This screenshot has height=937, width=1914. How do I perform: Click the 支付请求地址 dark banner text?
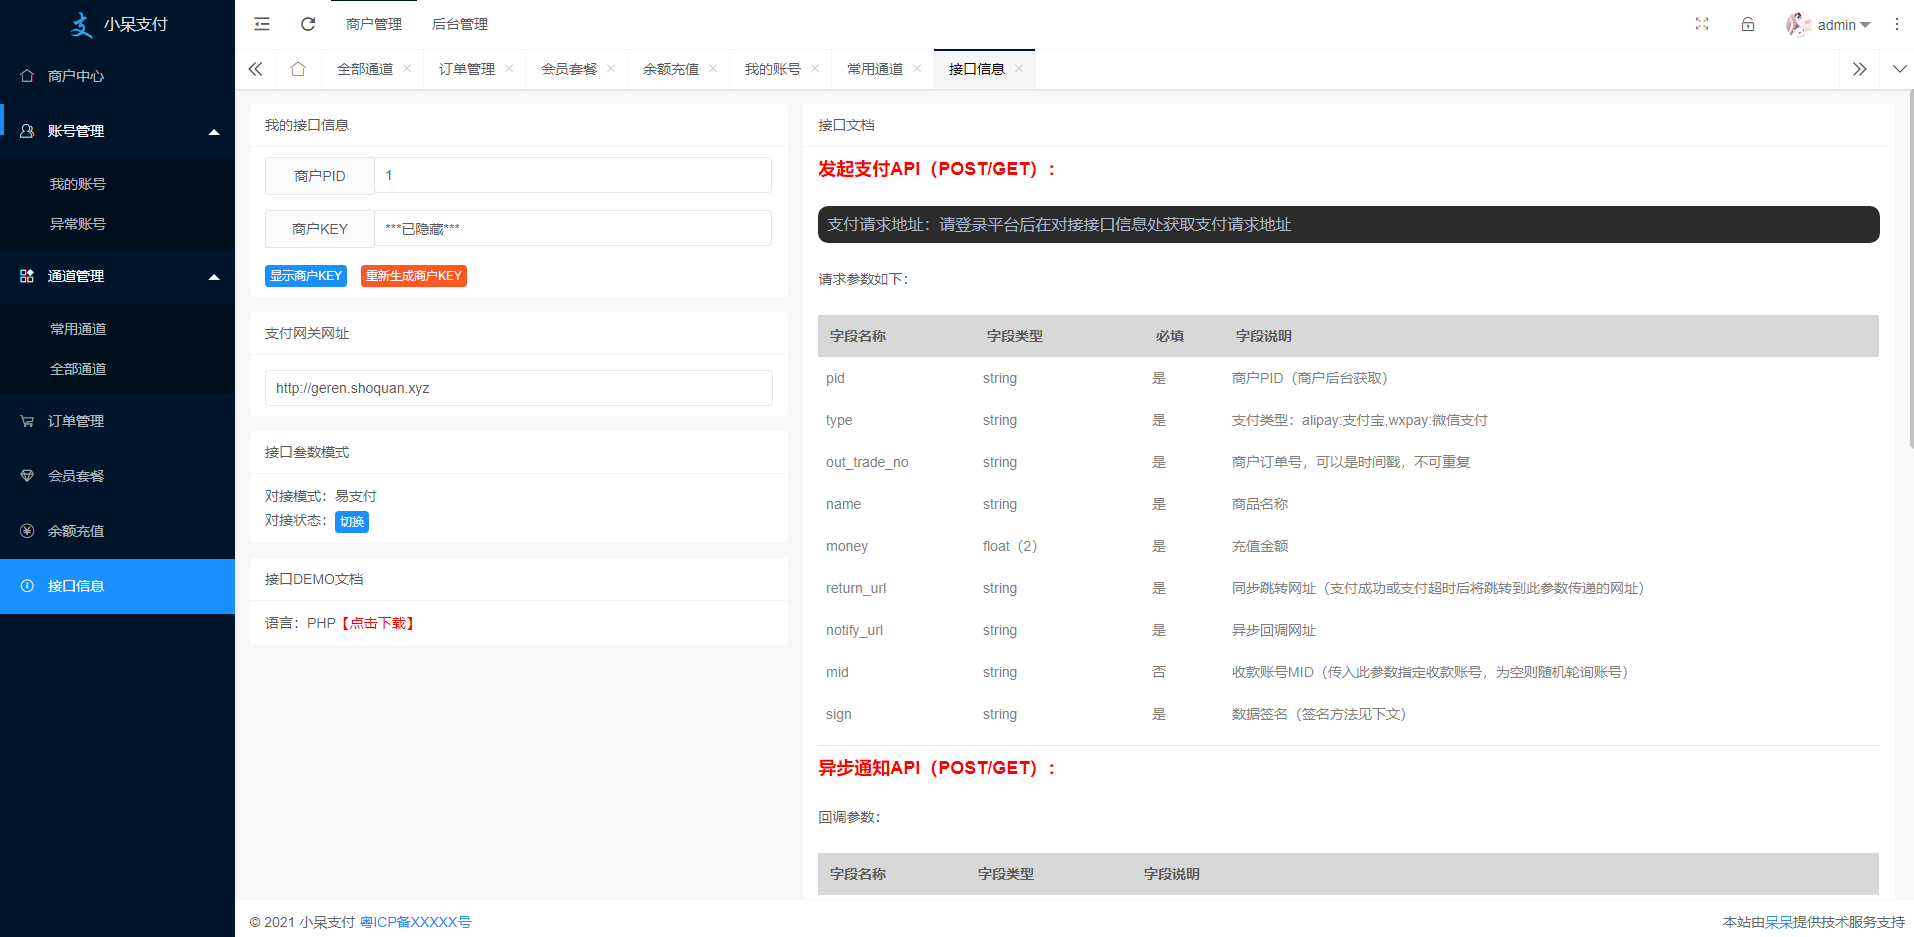click(1059, 225)
